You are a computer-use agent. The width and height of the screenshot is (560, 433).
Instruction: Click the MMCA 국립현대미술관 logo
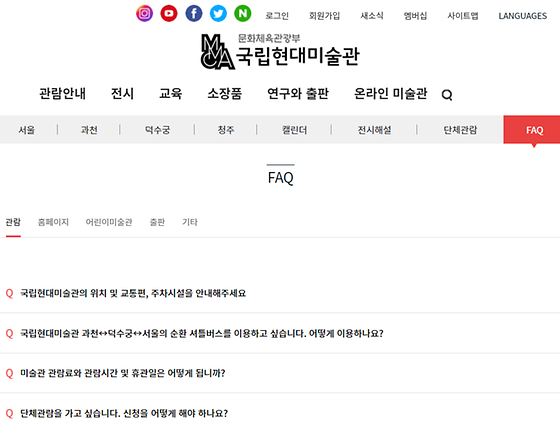click(x=280, y=52)
